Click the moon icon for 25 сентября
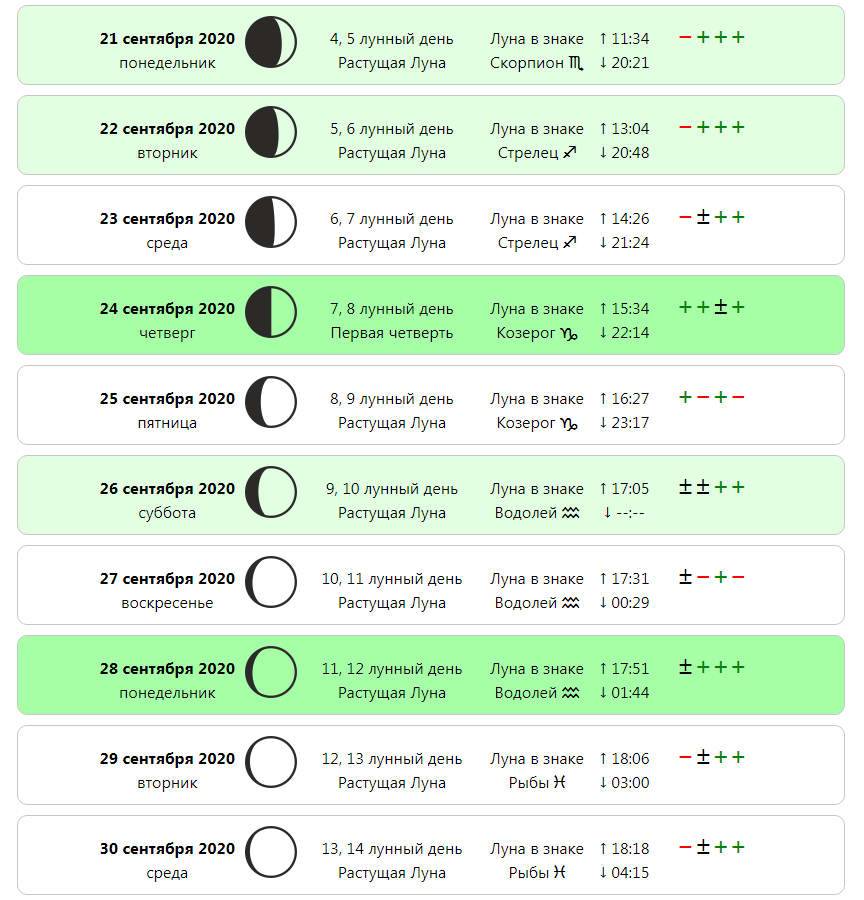The image size is (864, 900). pyautogui.click(x=270, y=402)
